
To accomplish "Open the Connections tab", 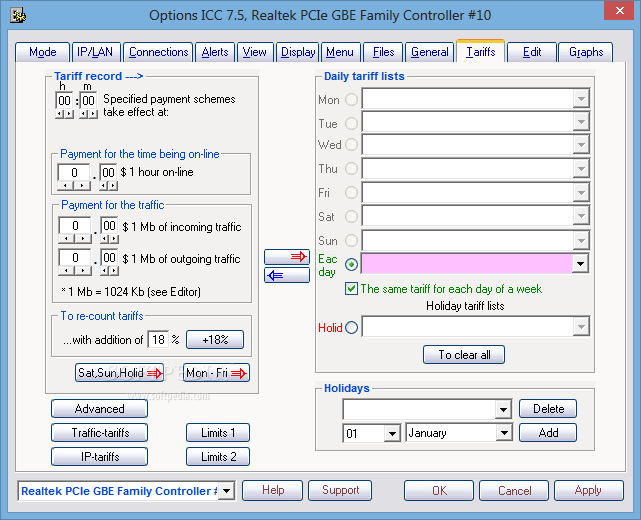I will click(159, 52).
